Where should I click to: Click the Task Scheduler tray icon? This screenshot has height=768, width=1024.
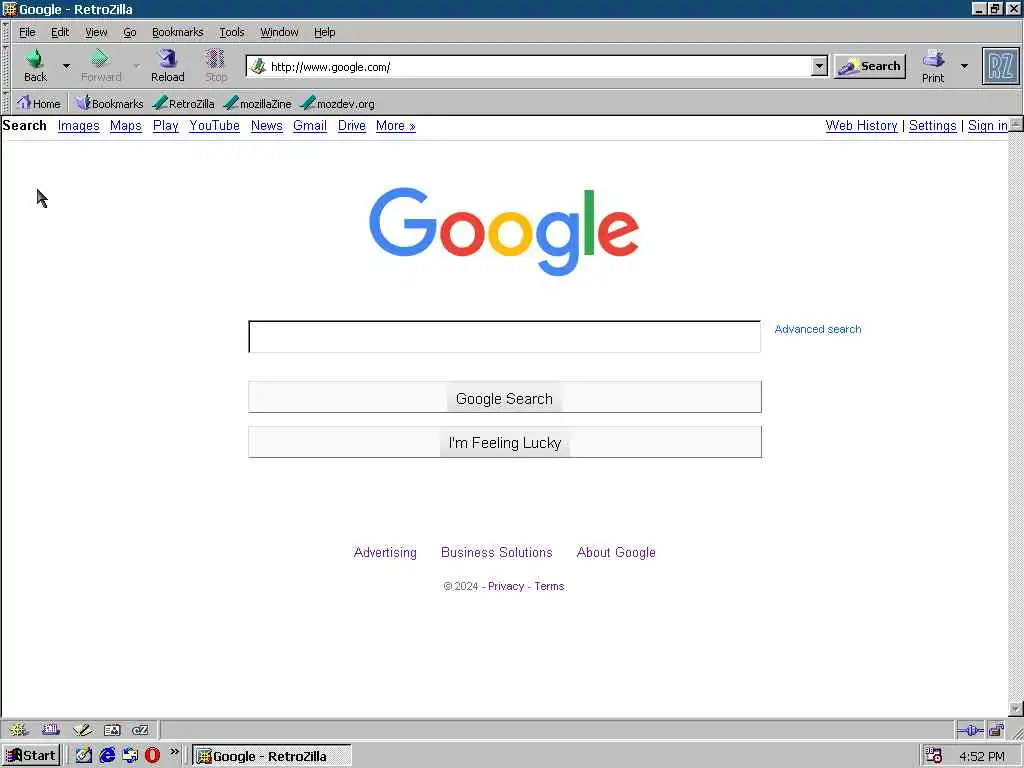(x=934, y=756)
